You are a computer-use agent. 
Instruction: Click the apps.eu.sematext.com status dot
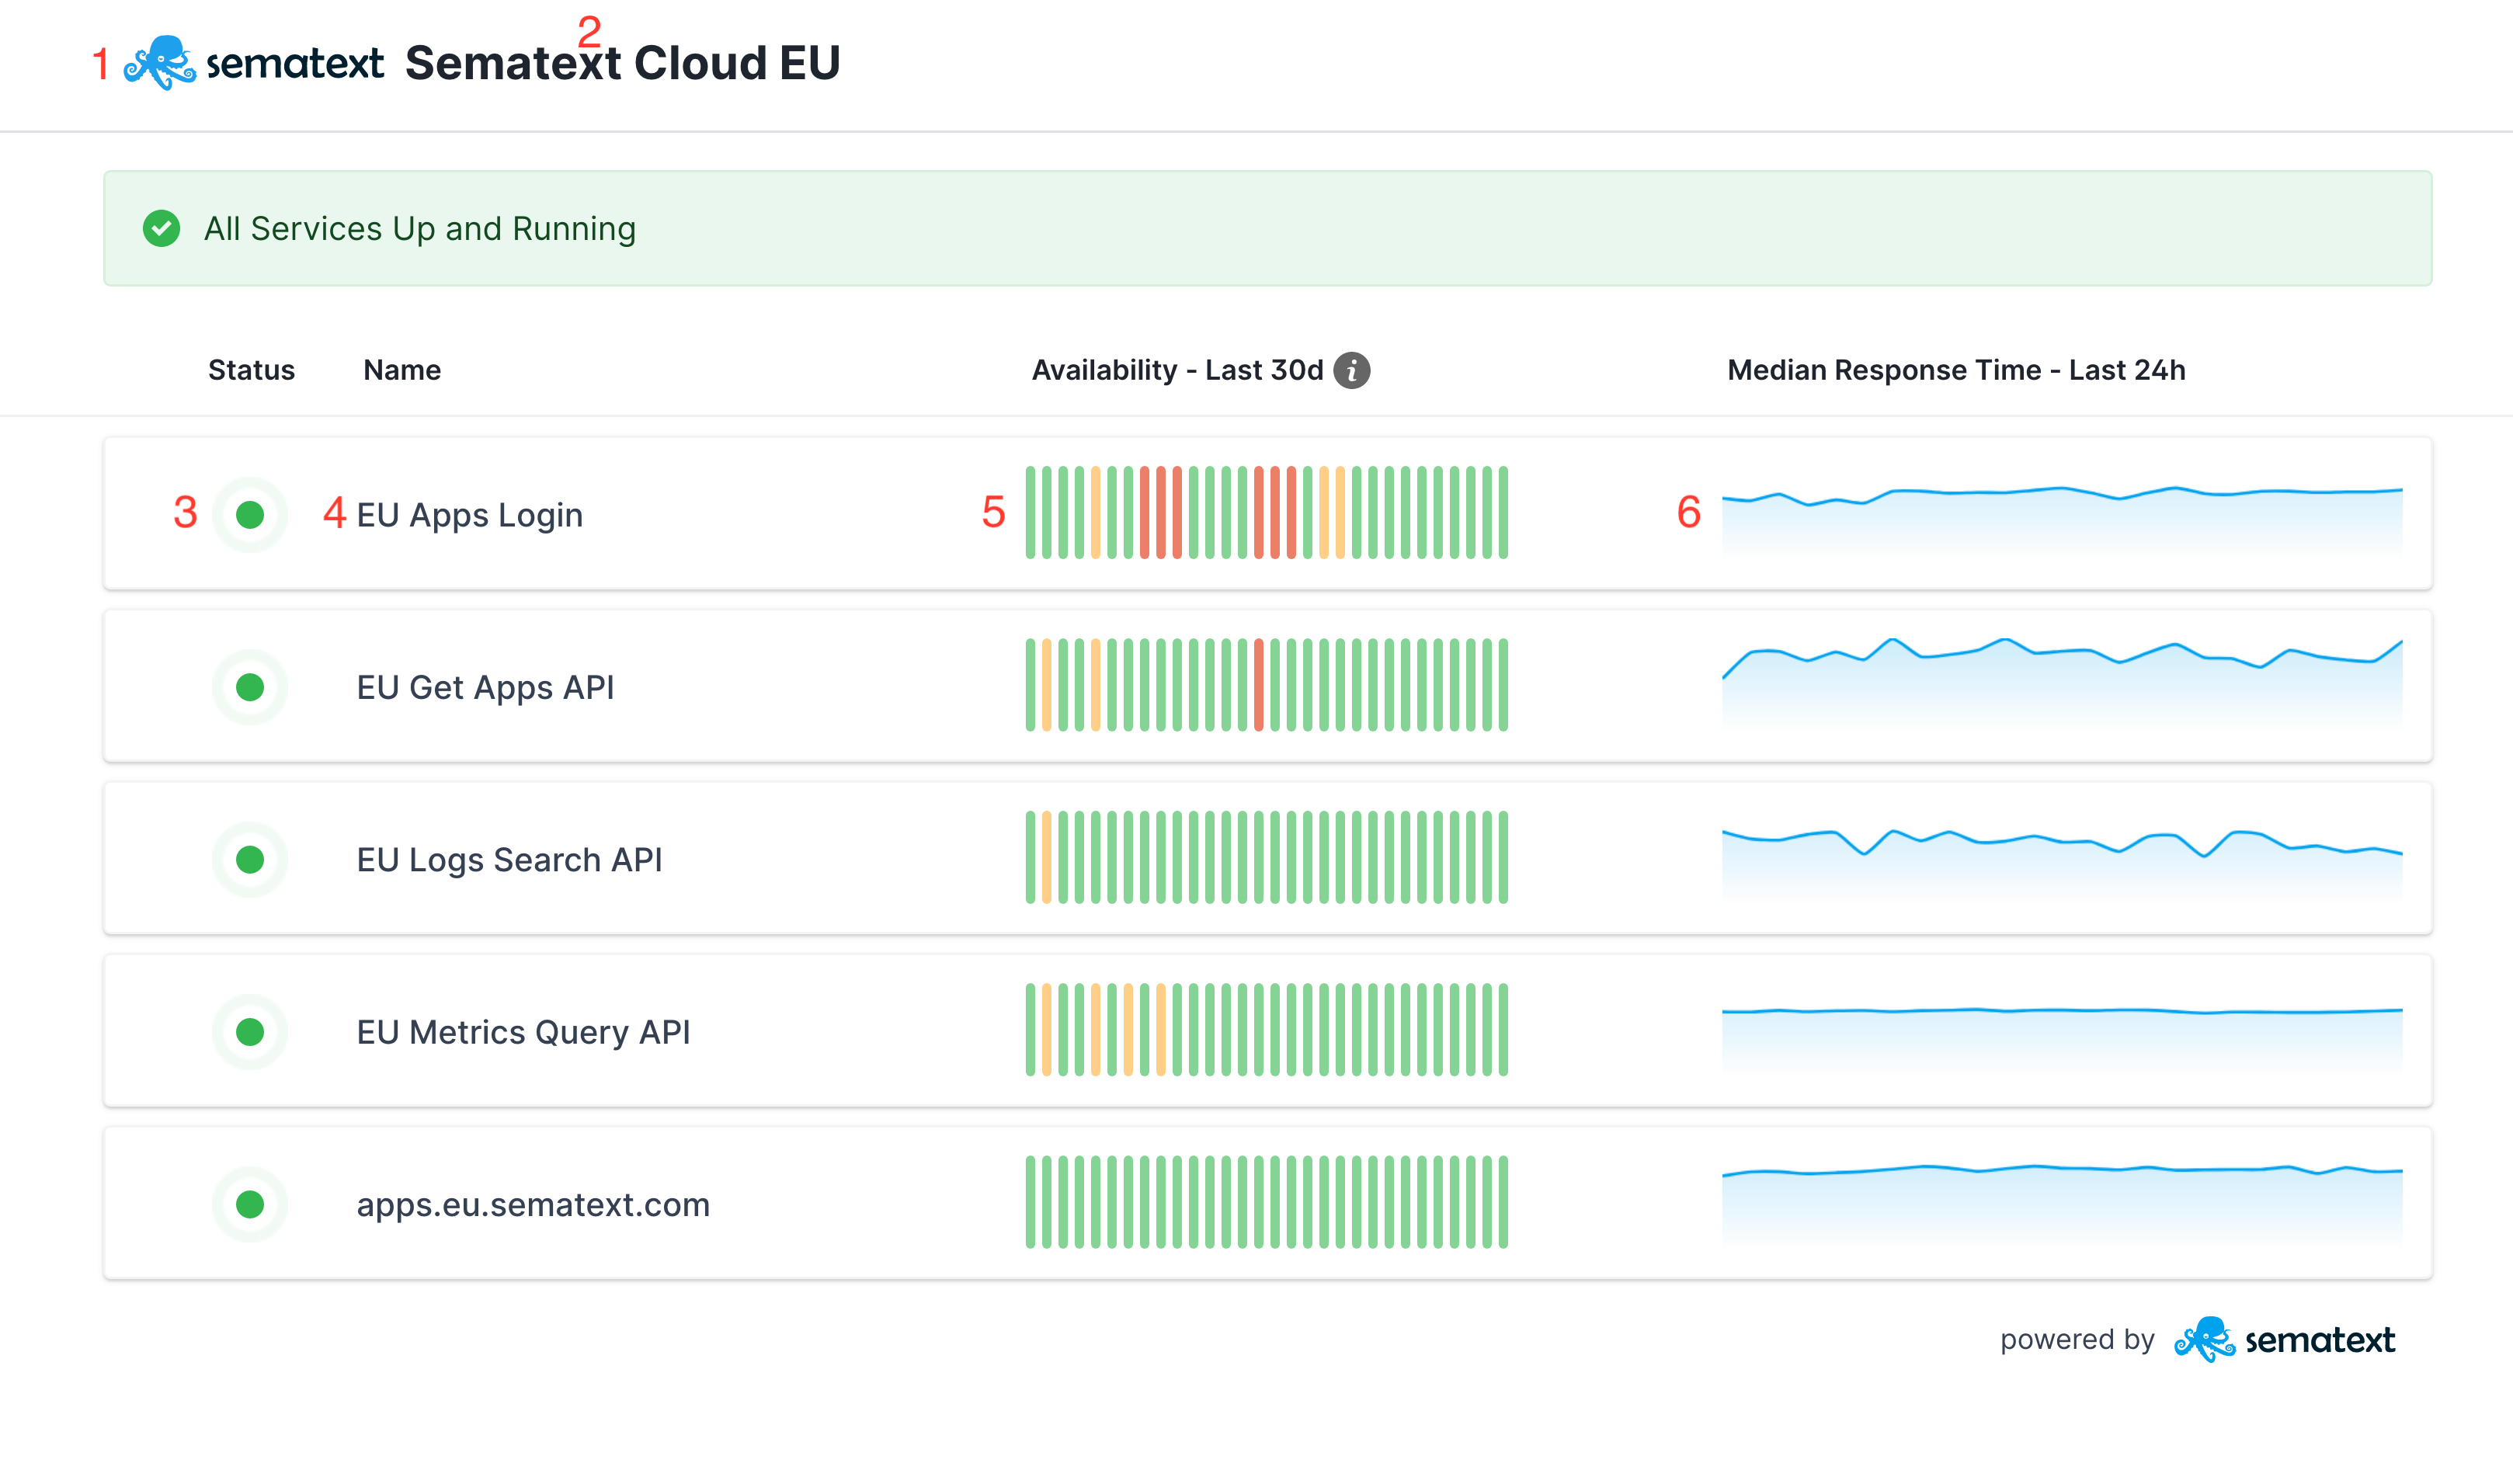(x=250, y=1204)
